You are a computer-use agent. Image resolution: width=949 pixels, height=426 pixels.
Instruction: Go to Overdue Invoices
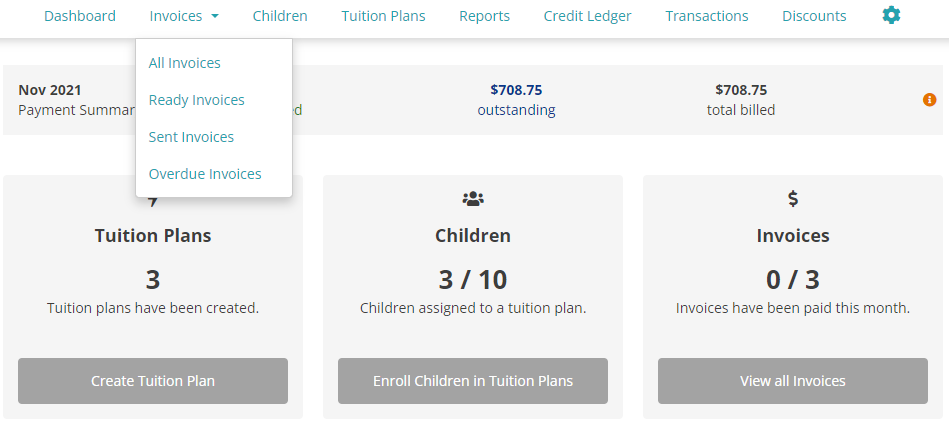[x=205, y=174]
